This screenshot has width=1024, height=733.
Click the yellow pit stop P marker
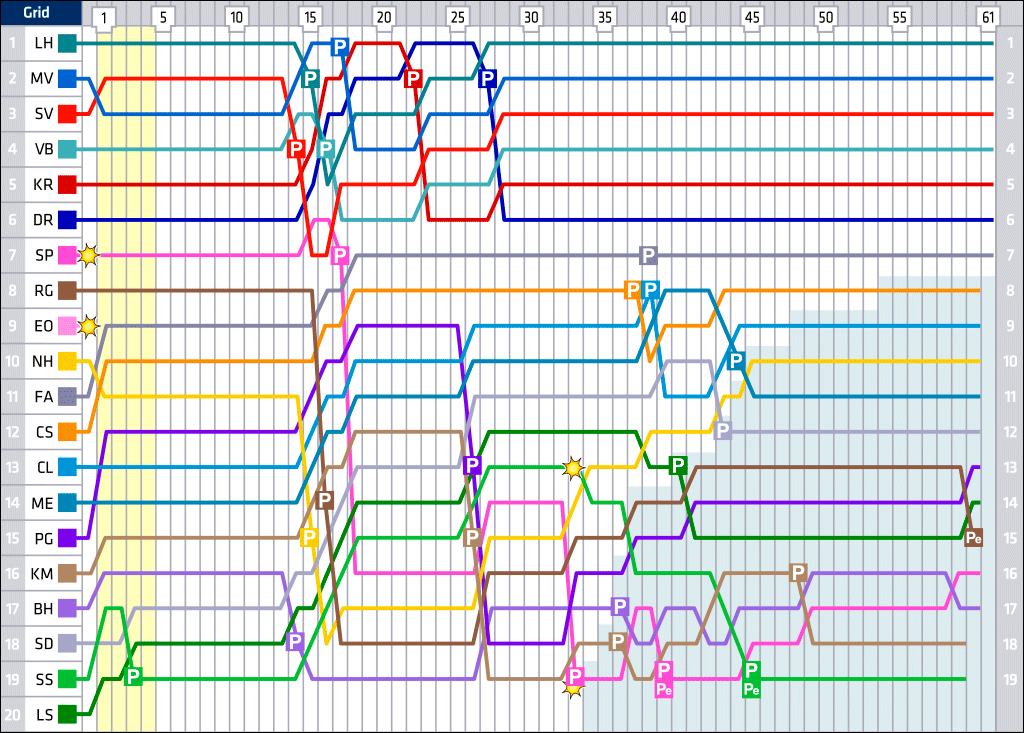[309, 537]
